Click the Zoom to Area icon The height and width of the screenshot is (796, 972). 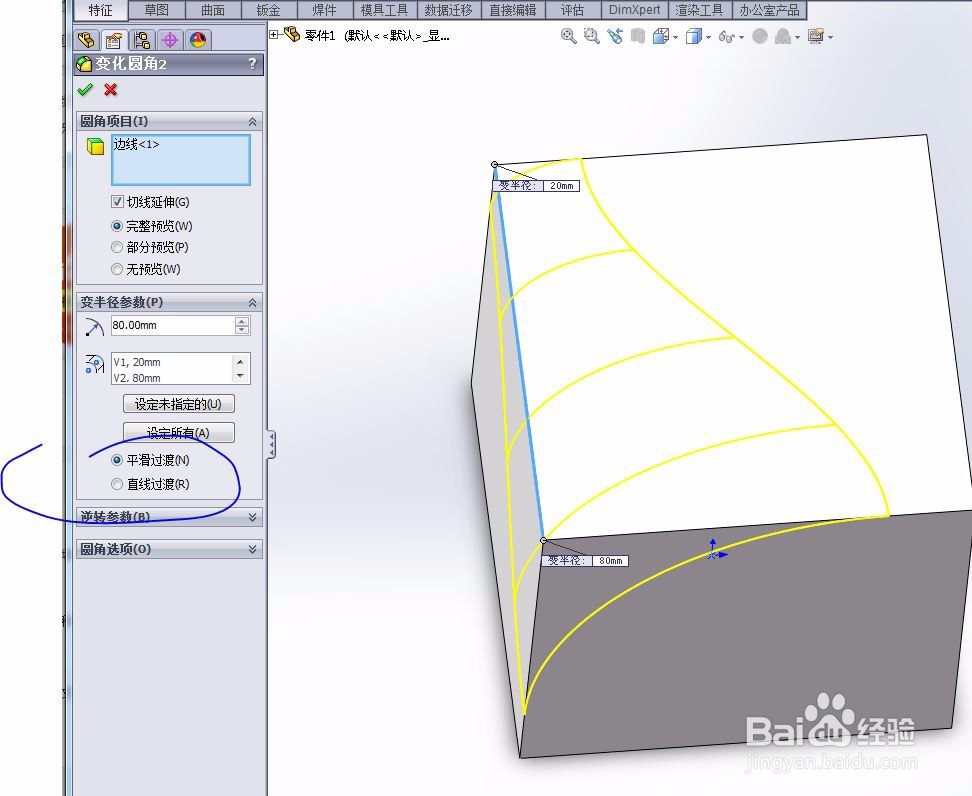click(591, 36)
